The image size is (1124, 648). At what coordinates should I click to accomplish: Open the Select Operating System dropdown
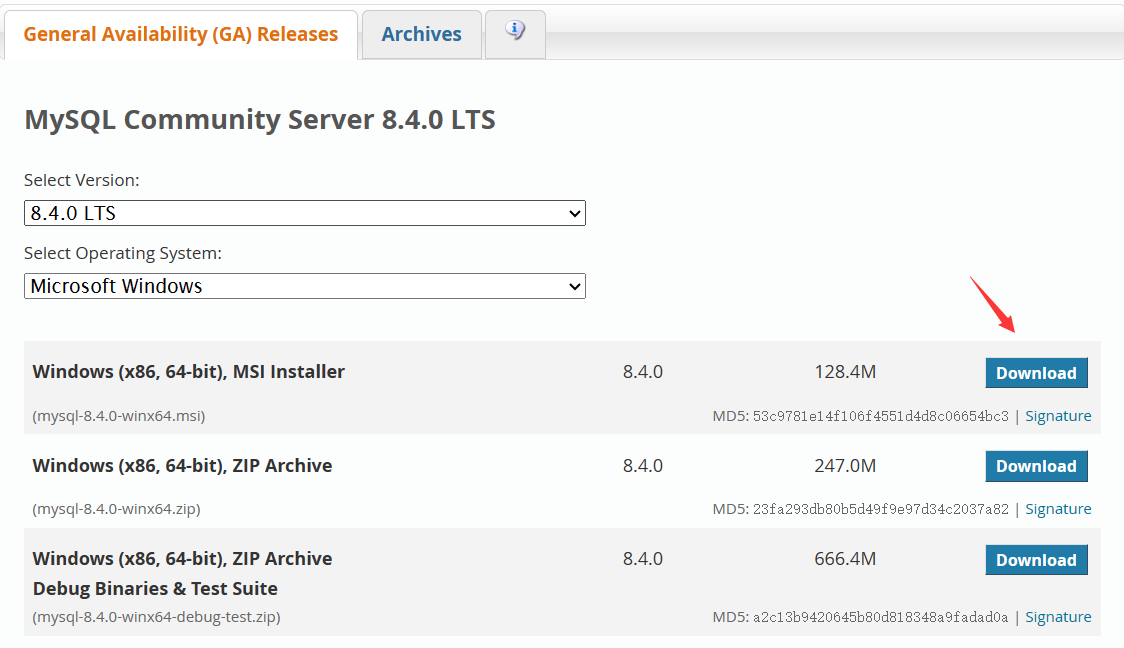(x=304, y=286)
